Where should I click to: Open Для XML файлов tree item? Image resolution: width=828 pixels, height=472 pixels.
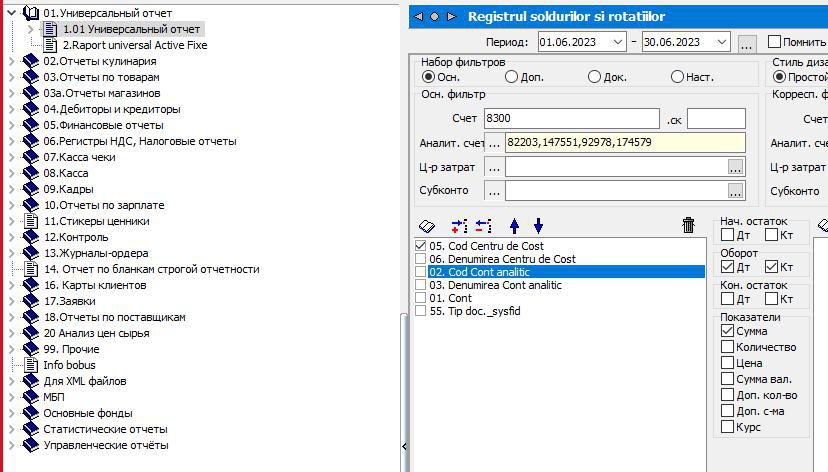coord(85,381)
